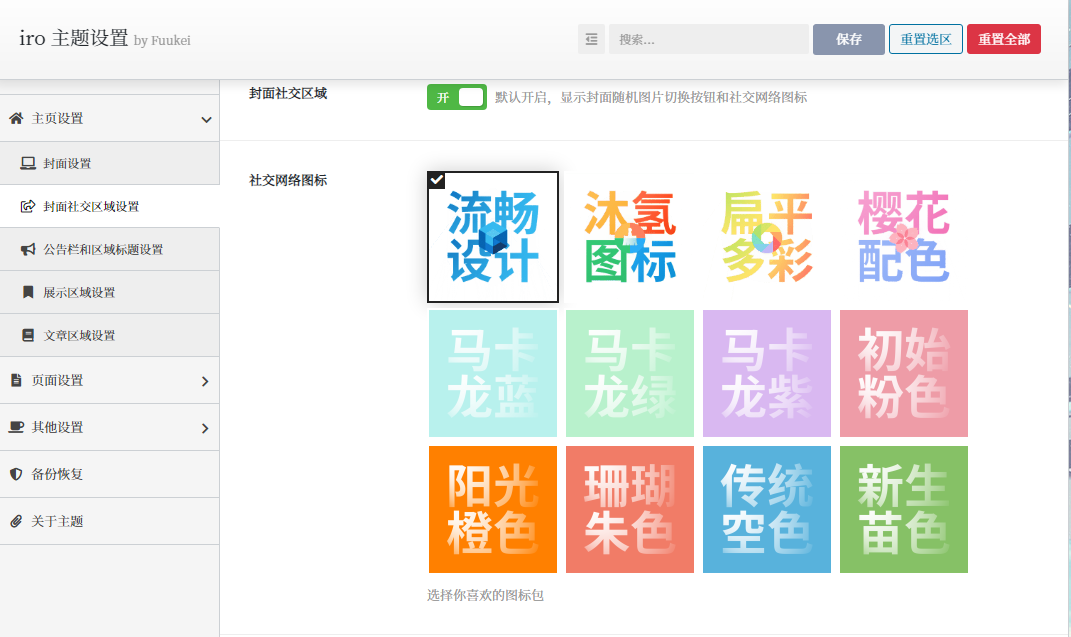Click the checkmark on the 流畅设计 tile

coord(436,180)
